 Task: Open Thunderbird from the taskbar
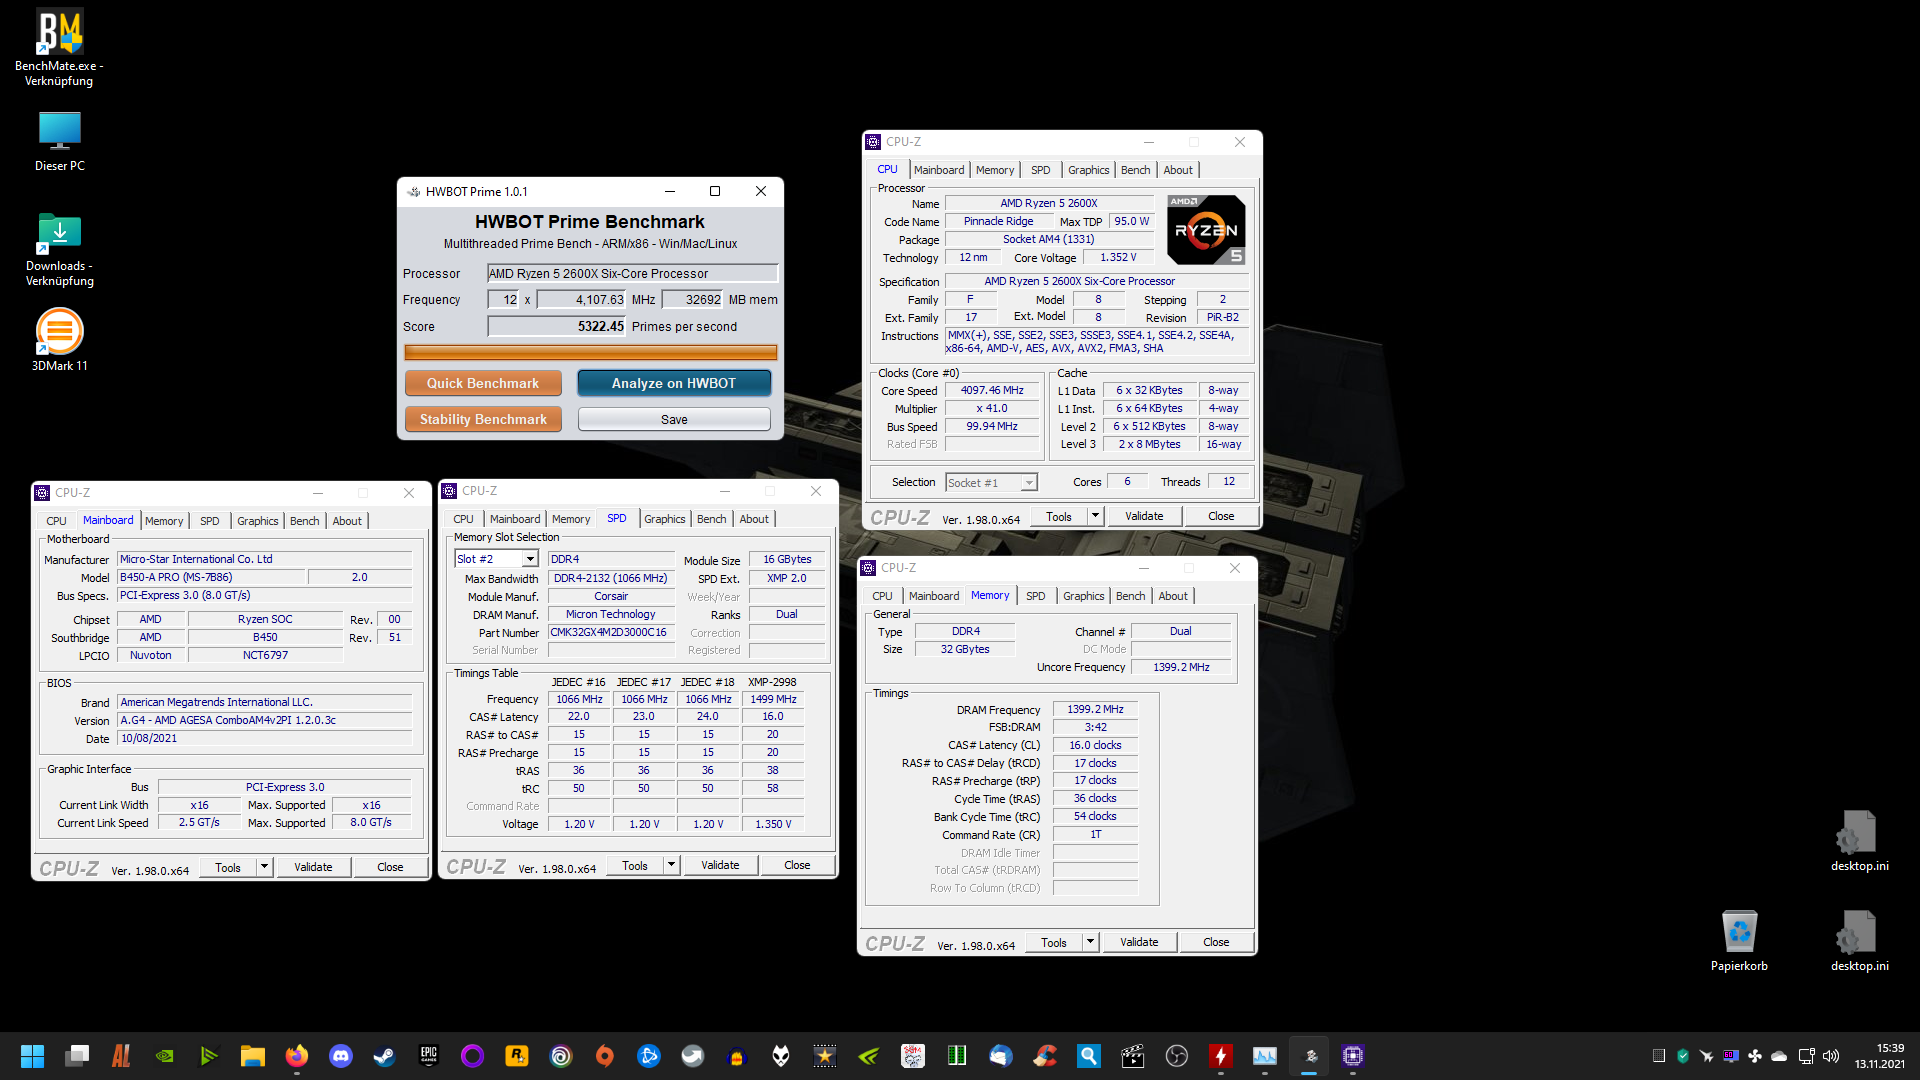click(1000, 1056)
